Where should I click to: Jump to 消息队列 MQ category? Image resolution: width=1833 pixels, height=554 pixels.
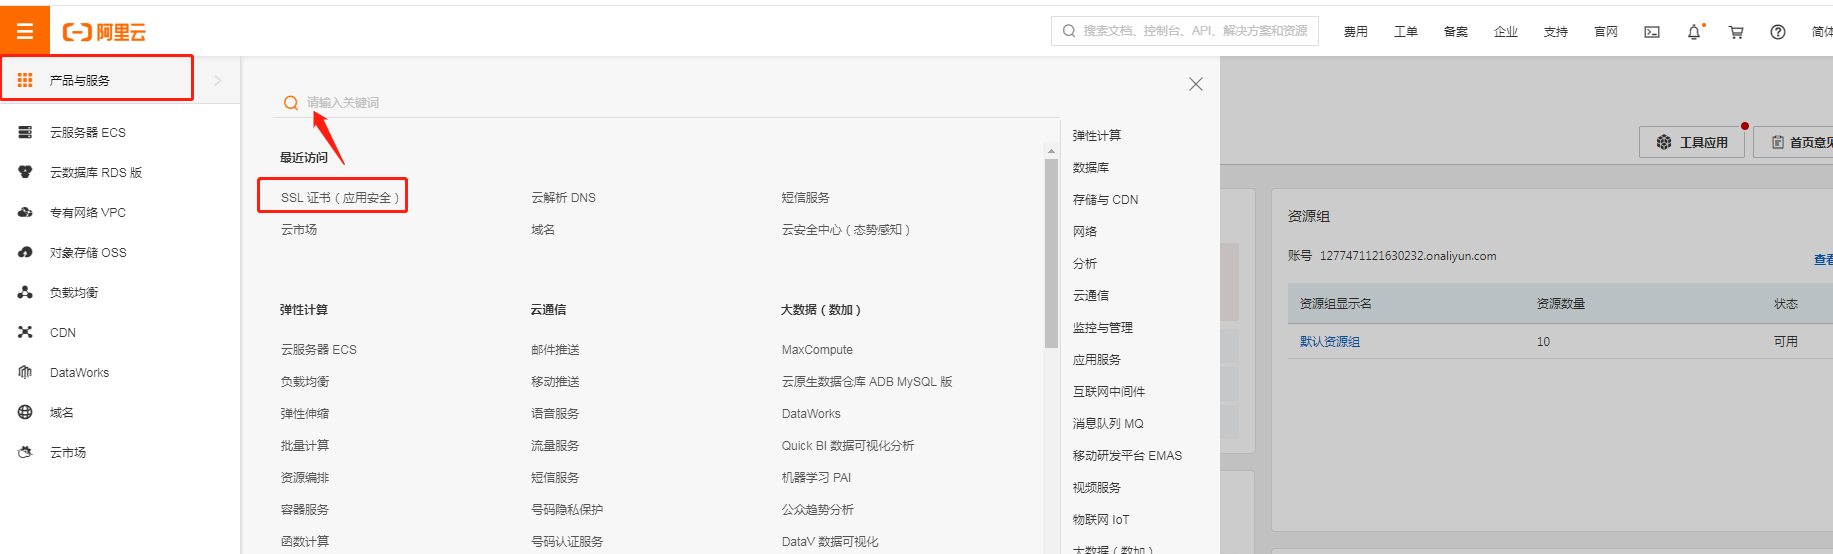click(1108, 424)
